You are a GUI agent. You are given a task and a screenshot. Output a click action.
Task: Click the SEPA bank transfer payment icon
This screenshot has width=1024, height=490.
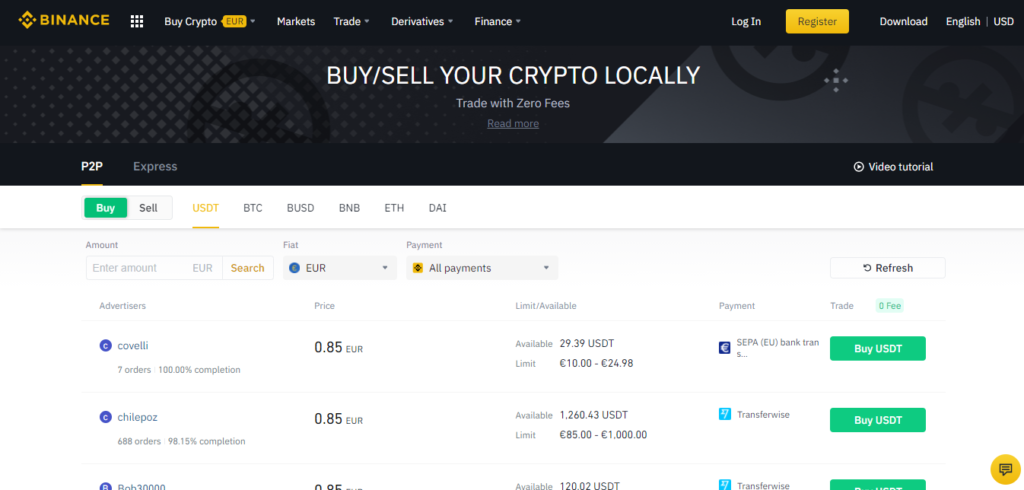click(x=724, y=348)
